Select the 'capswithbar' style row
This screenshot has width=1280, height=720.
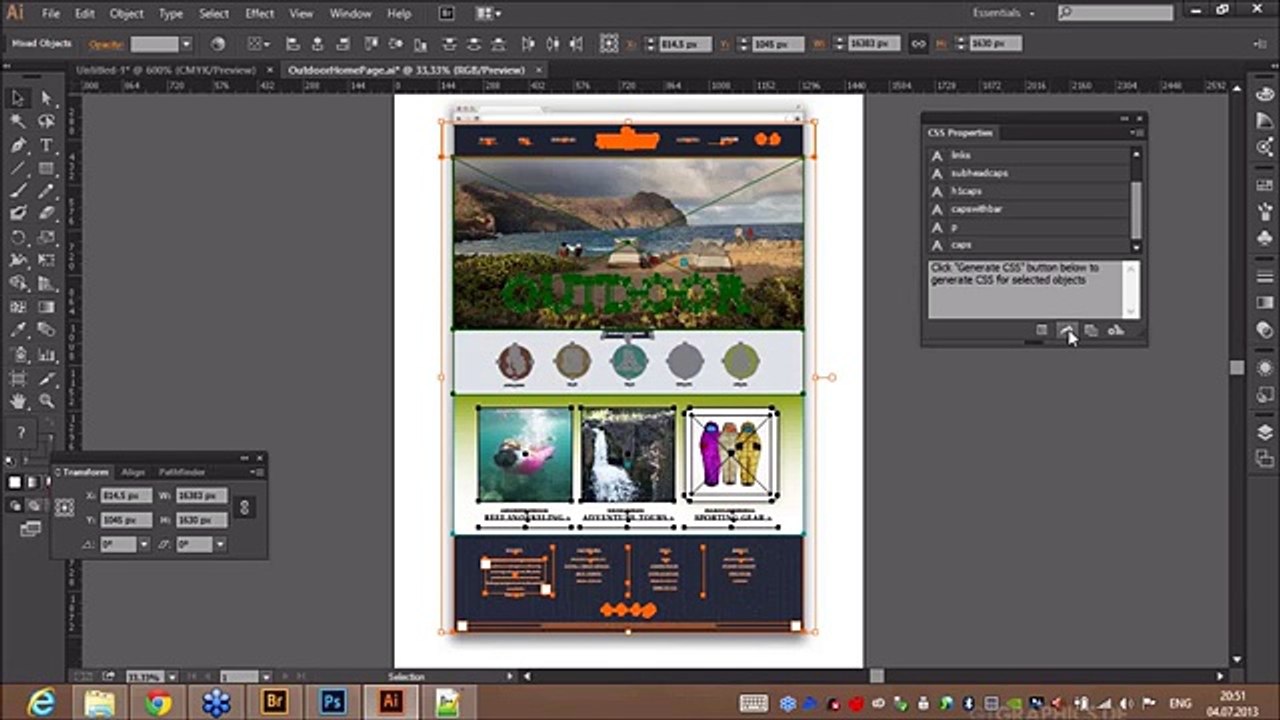[1027, 209]
